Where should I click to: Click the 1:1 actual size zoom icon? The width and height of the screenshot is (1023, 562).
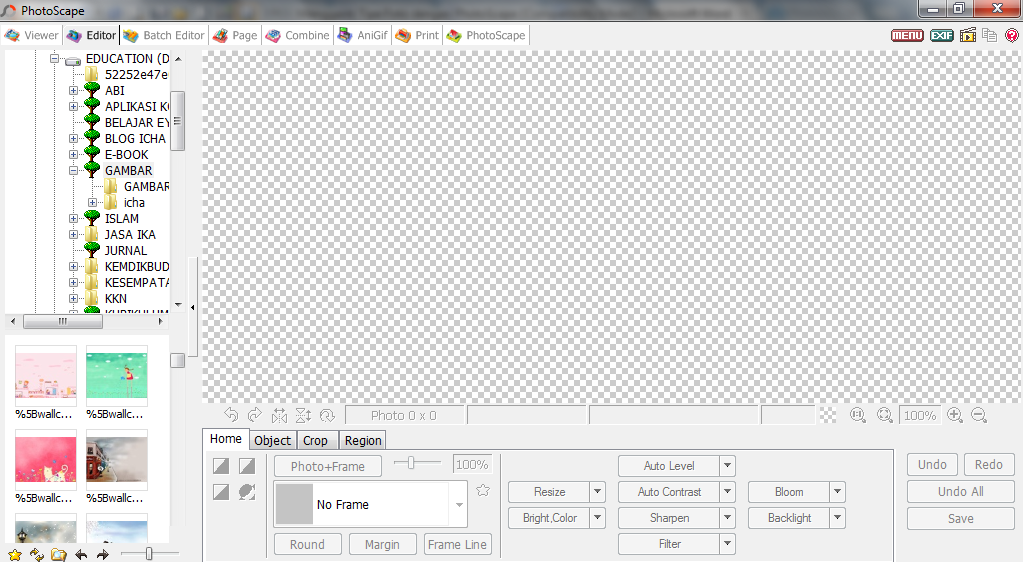coord(858,415)
